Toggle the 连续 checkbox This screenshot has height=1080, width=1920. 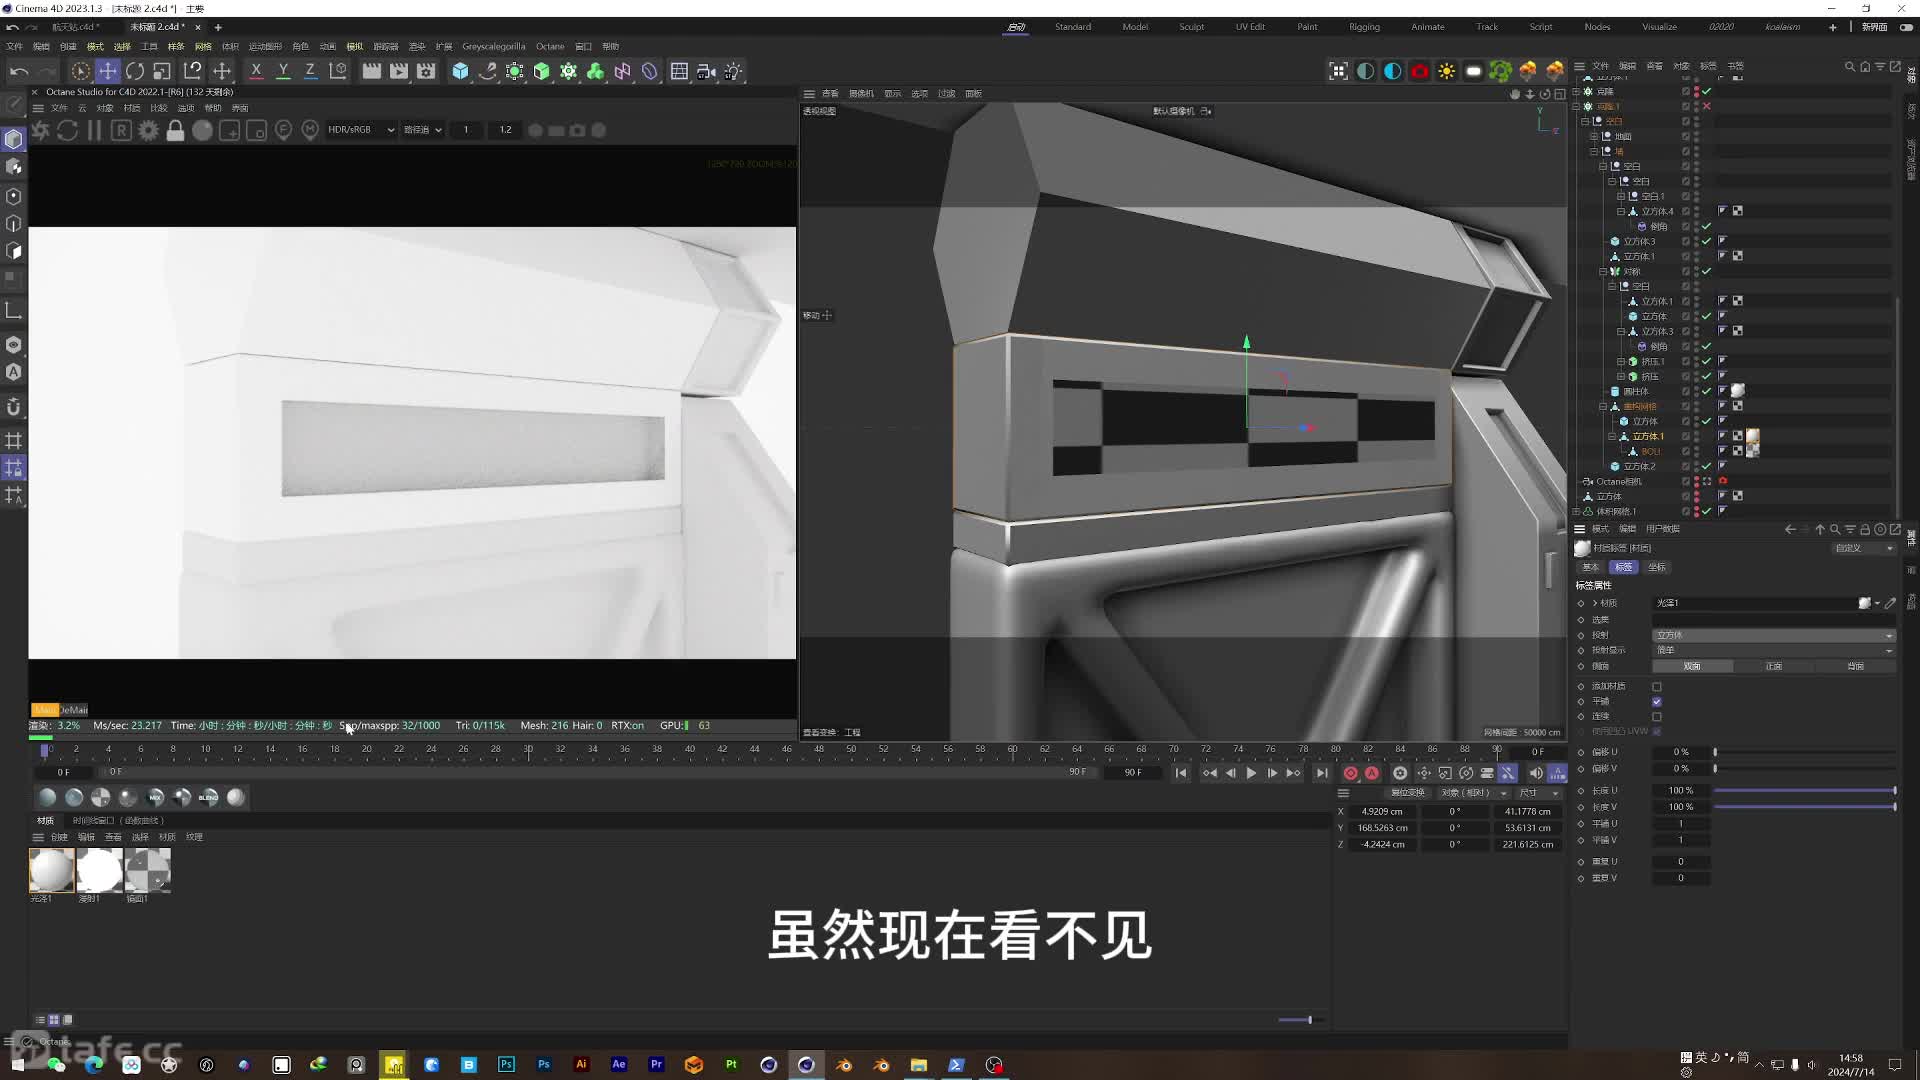1657,717
